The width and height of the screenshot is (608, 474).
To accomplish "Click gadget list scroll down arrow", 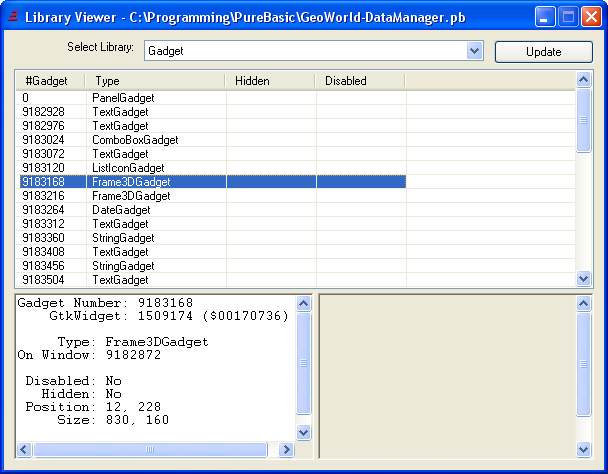I will click(584, 278).
